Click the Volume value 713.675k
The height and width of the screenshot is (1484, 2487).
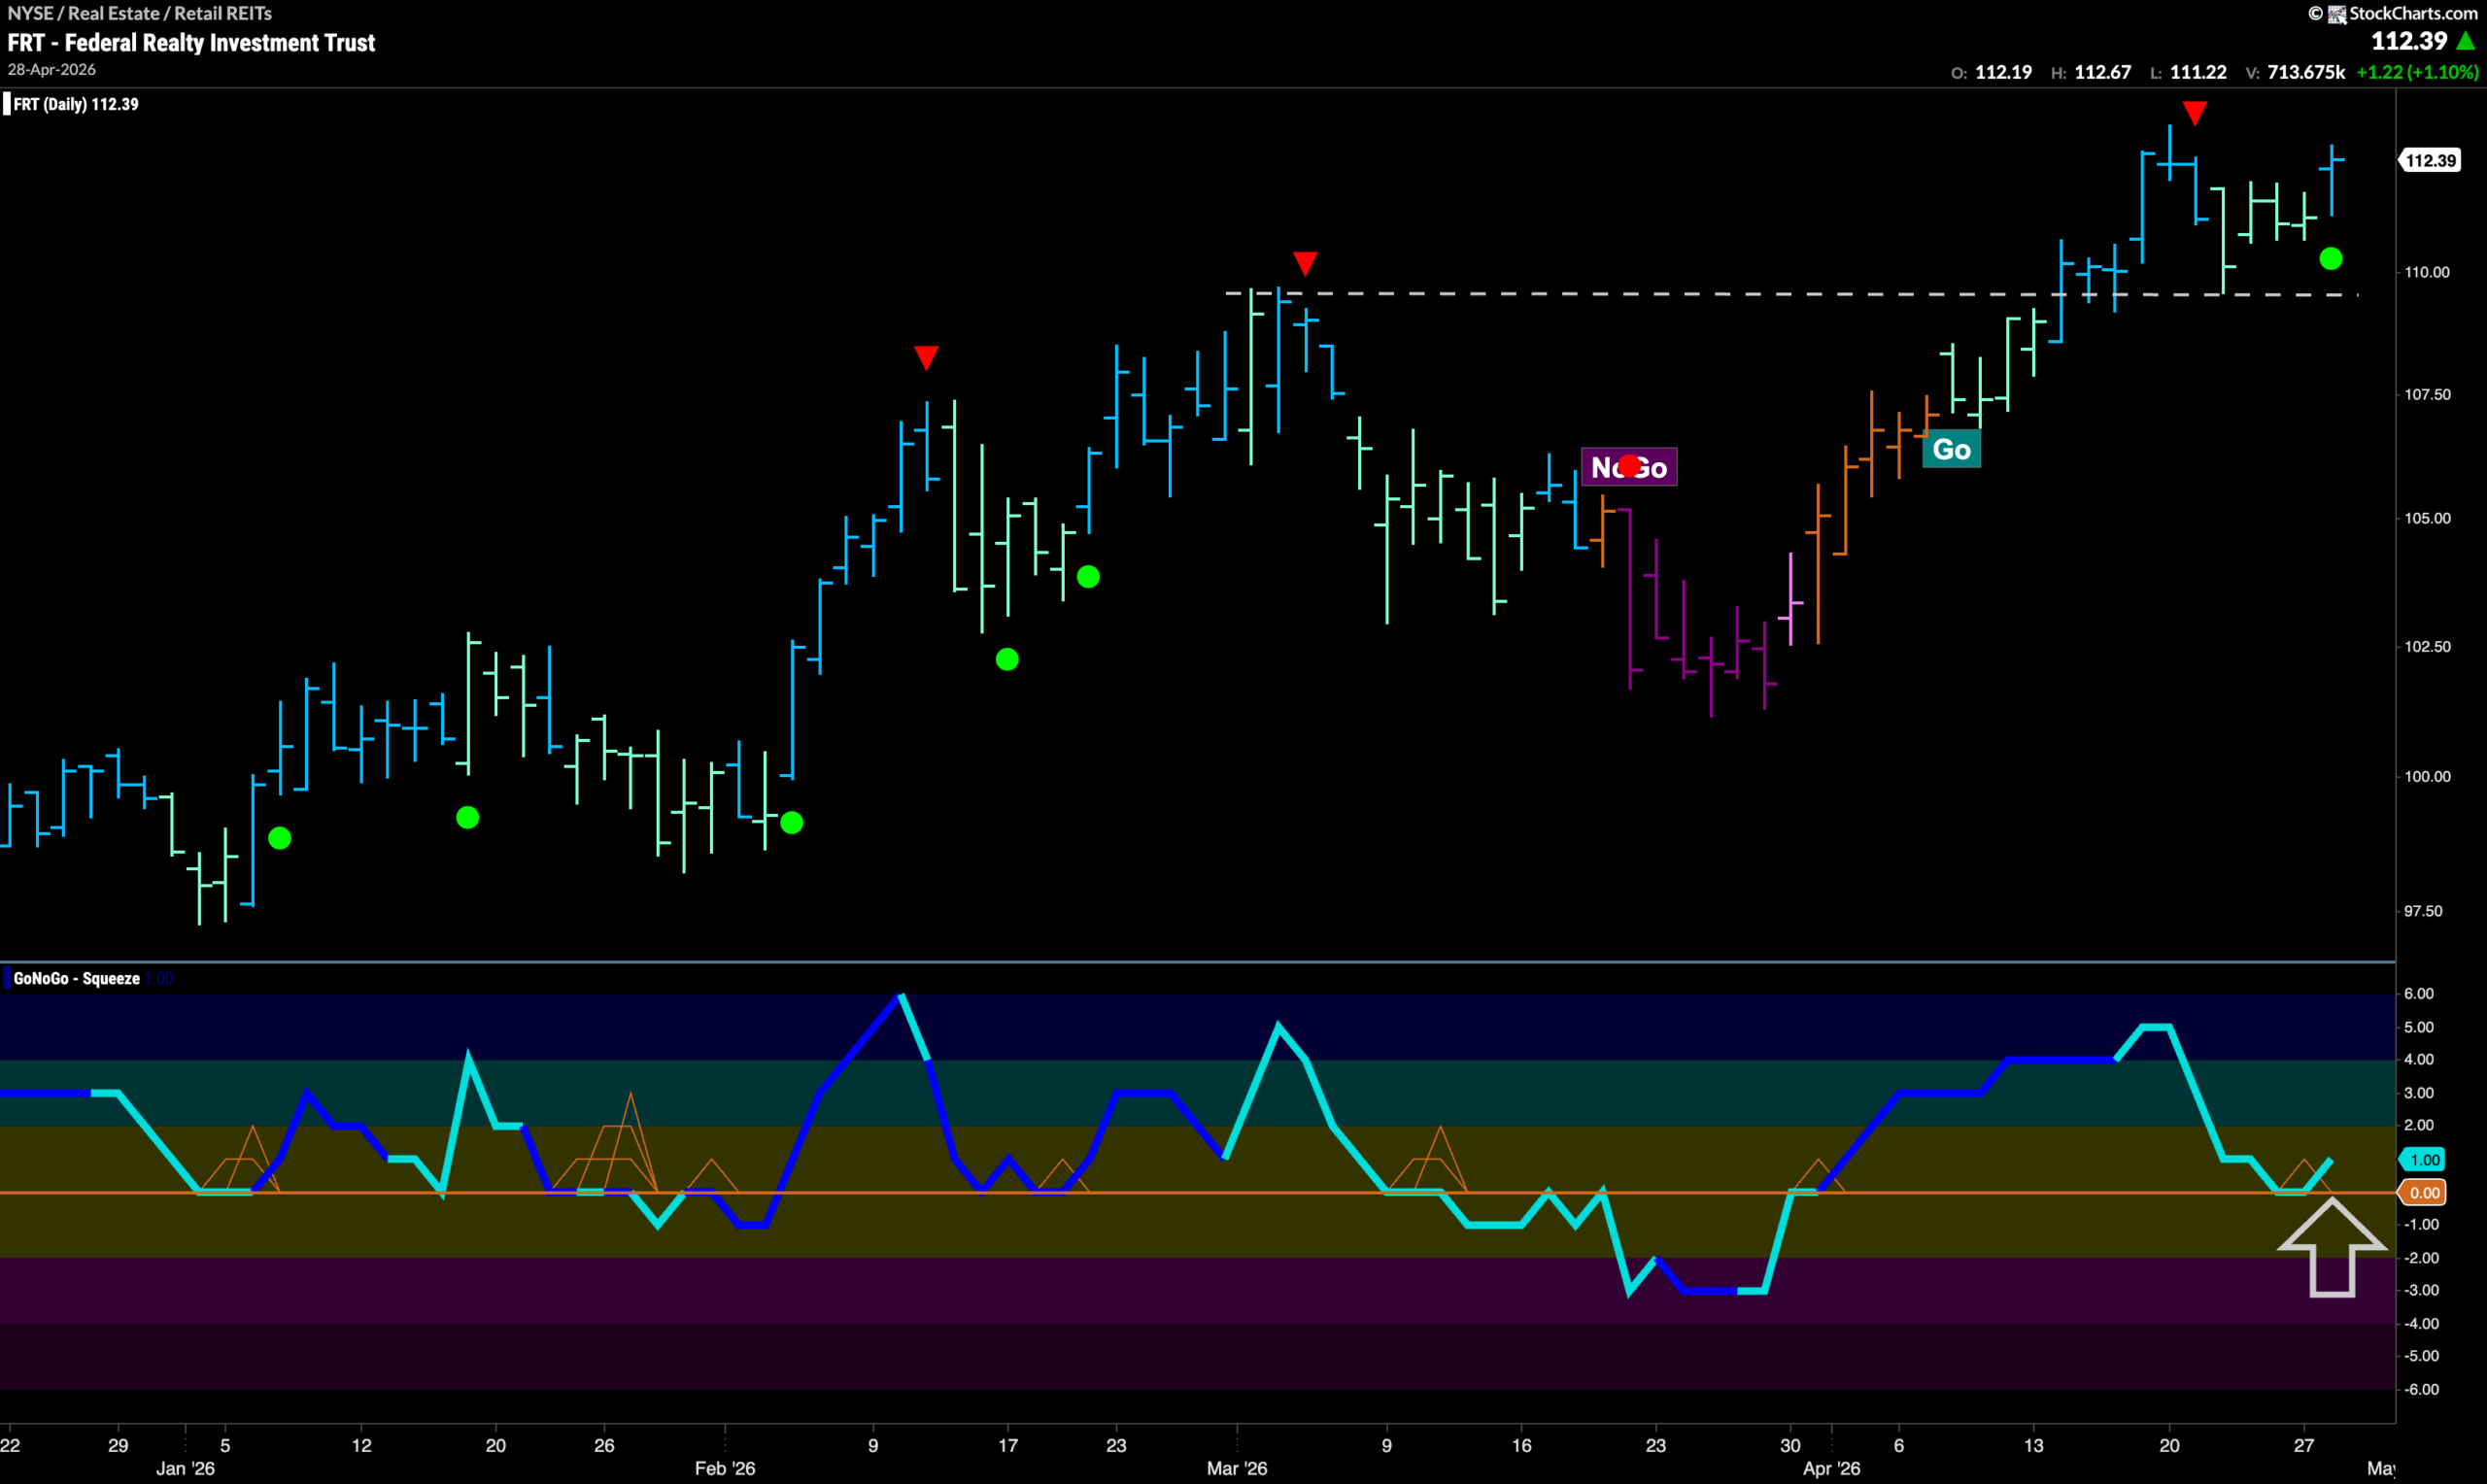(2306, 72)
